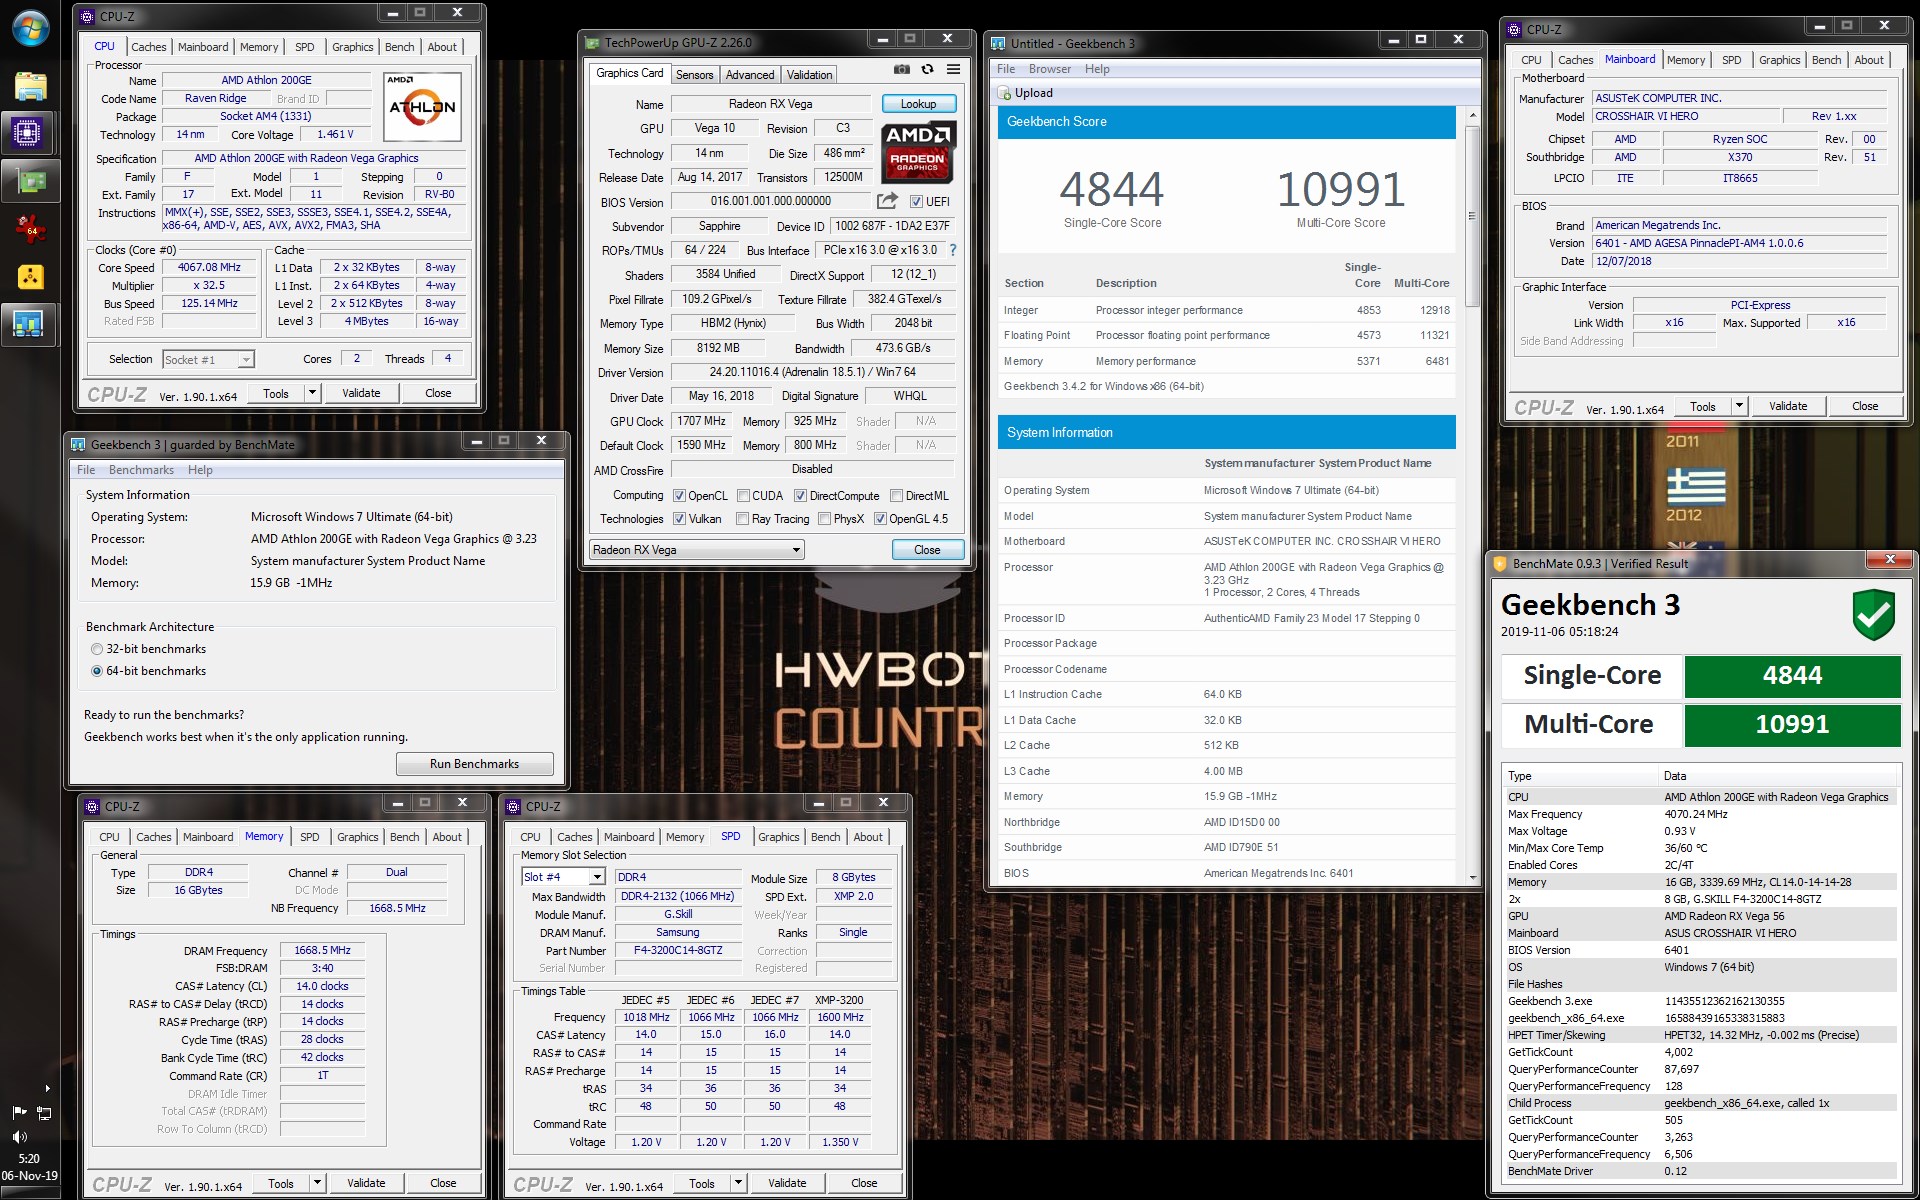1920x1200 pixels.
Task: Click the Close button in GPU-Z
Action: 927,550
